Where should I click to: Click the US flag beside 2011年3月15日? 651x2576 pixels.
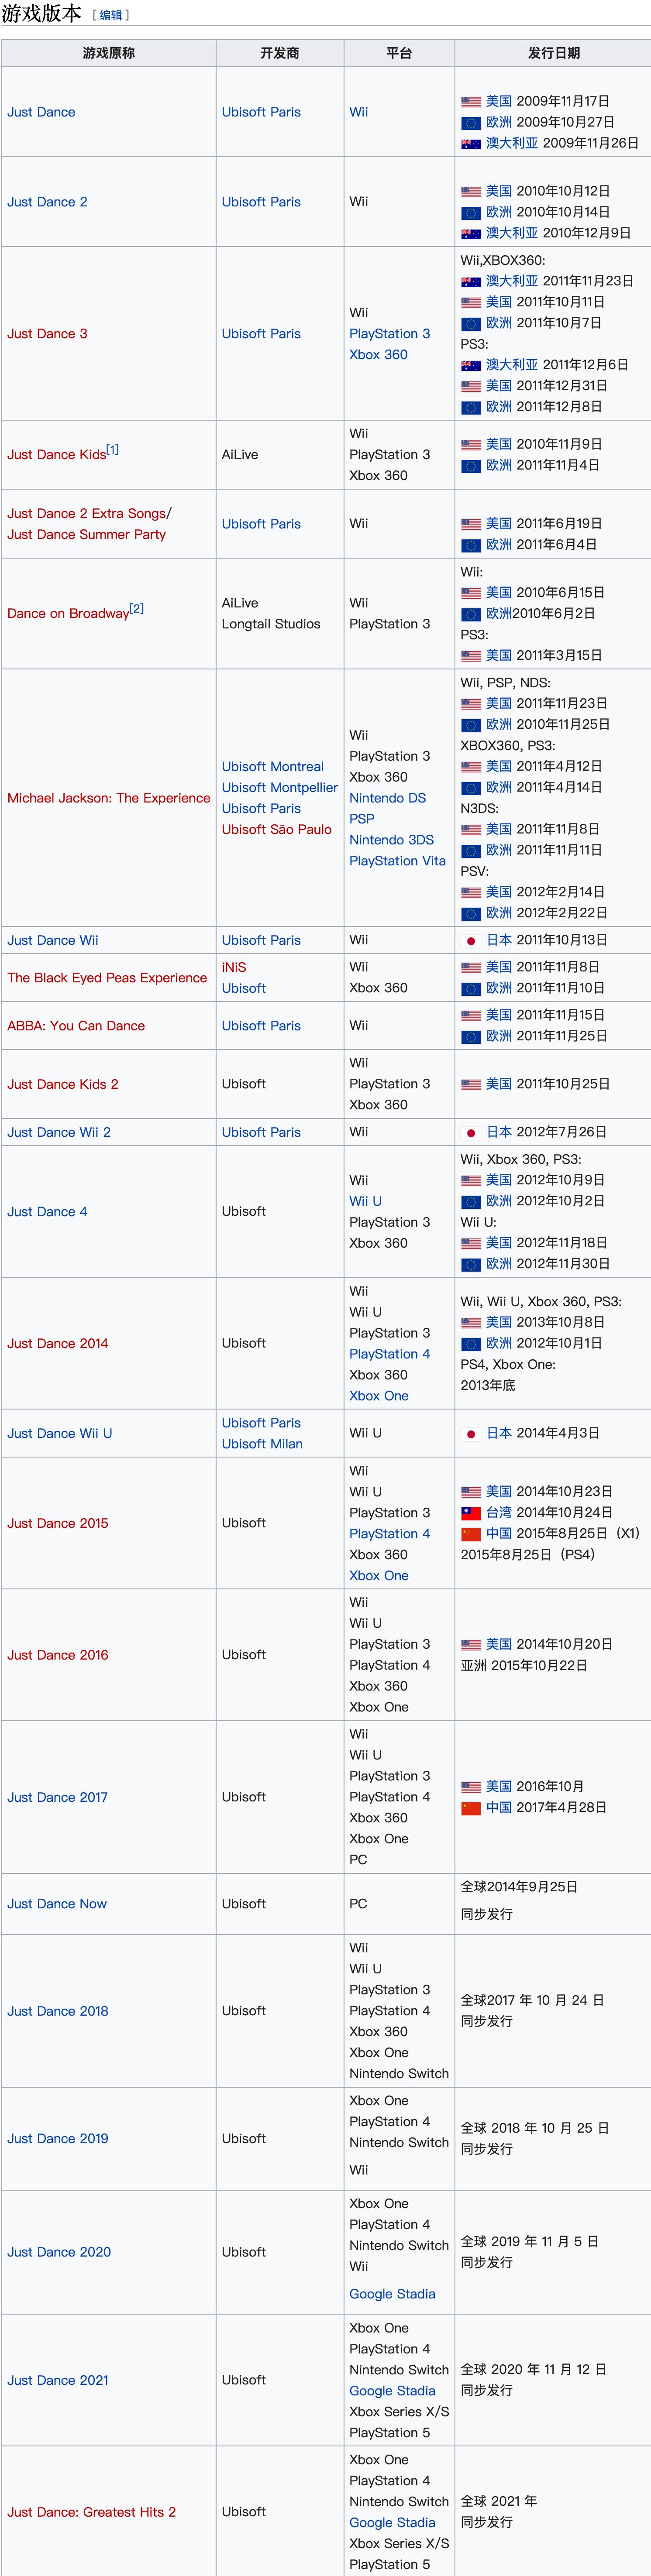471,656
